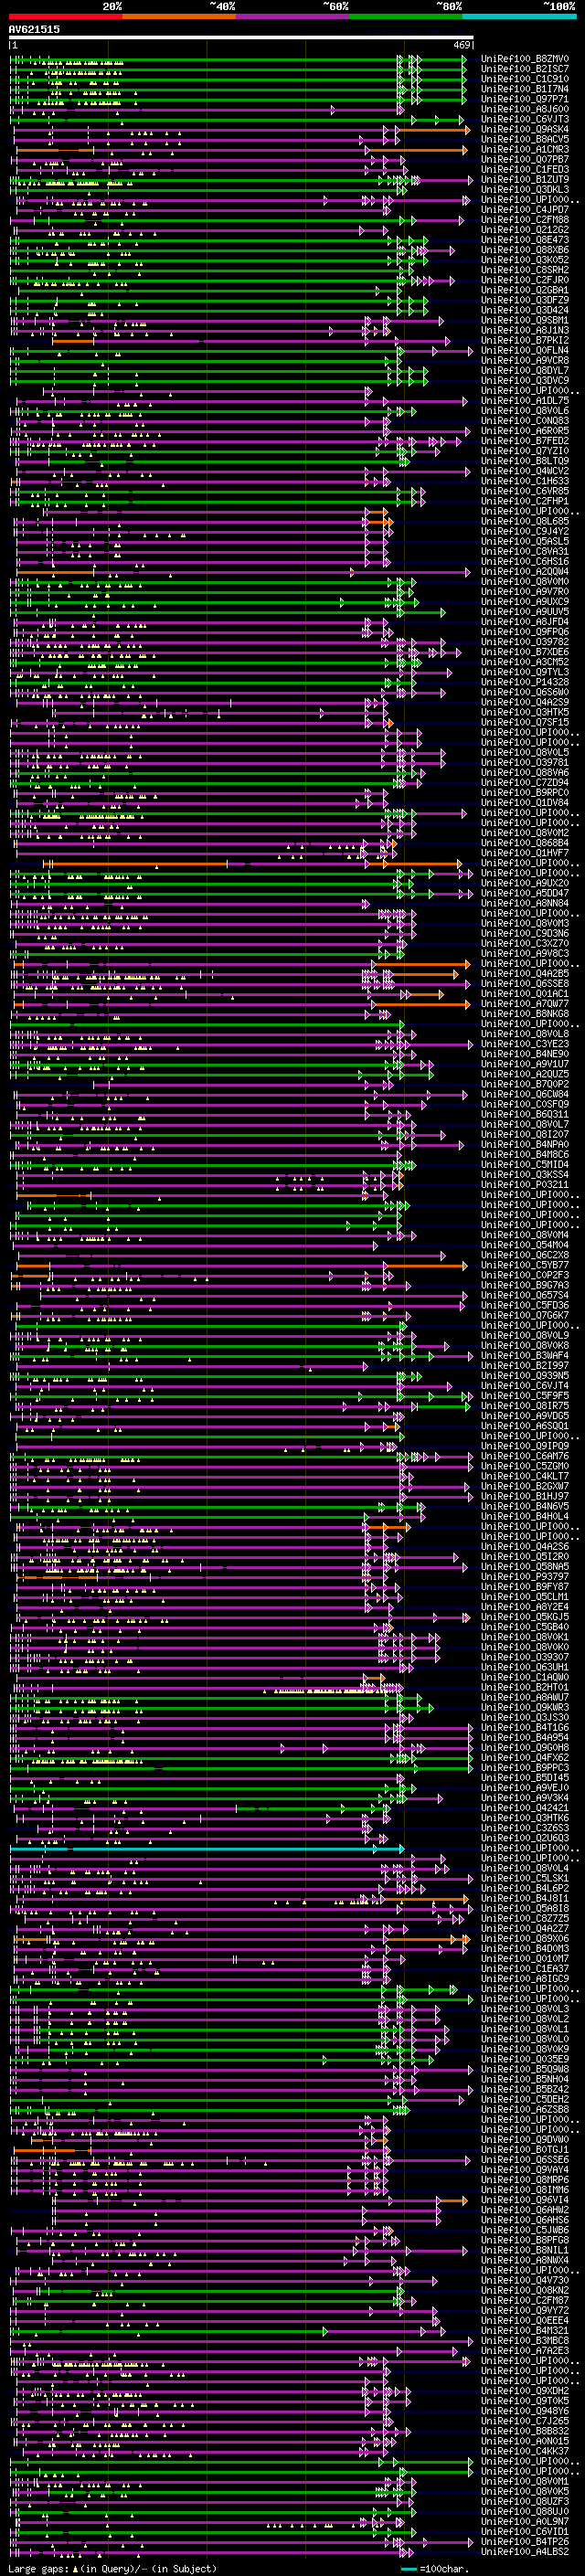
Task: Select hit UniRef100_A8J600
Action: (x=524, y=109)
